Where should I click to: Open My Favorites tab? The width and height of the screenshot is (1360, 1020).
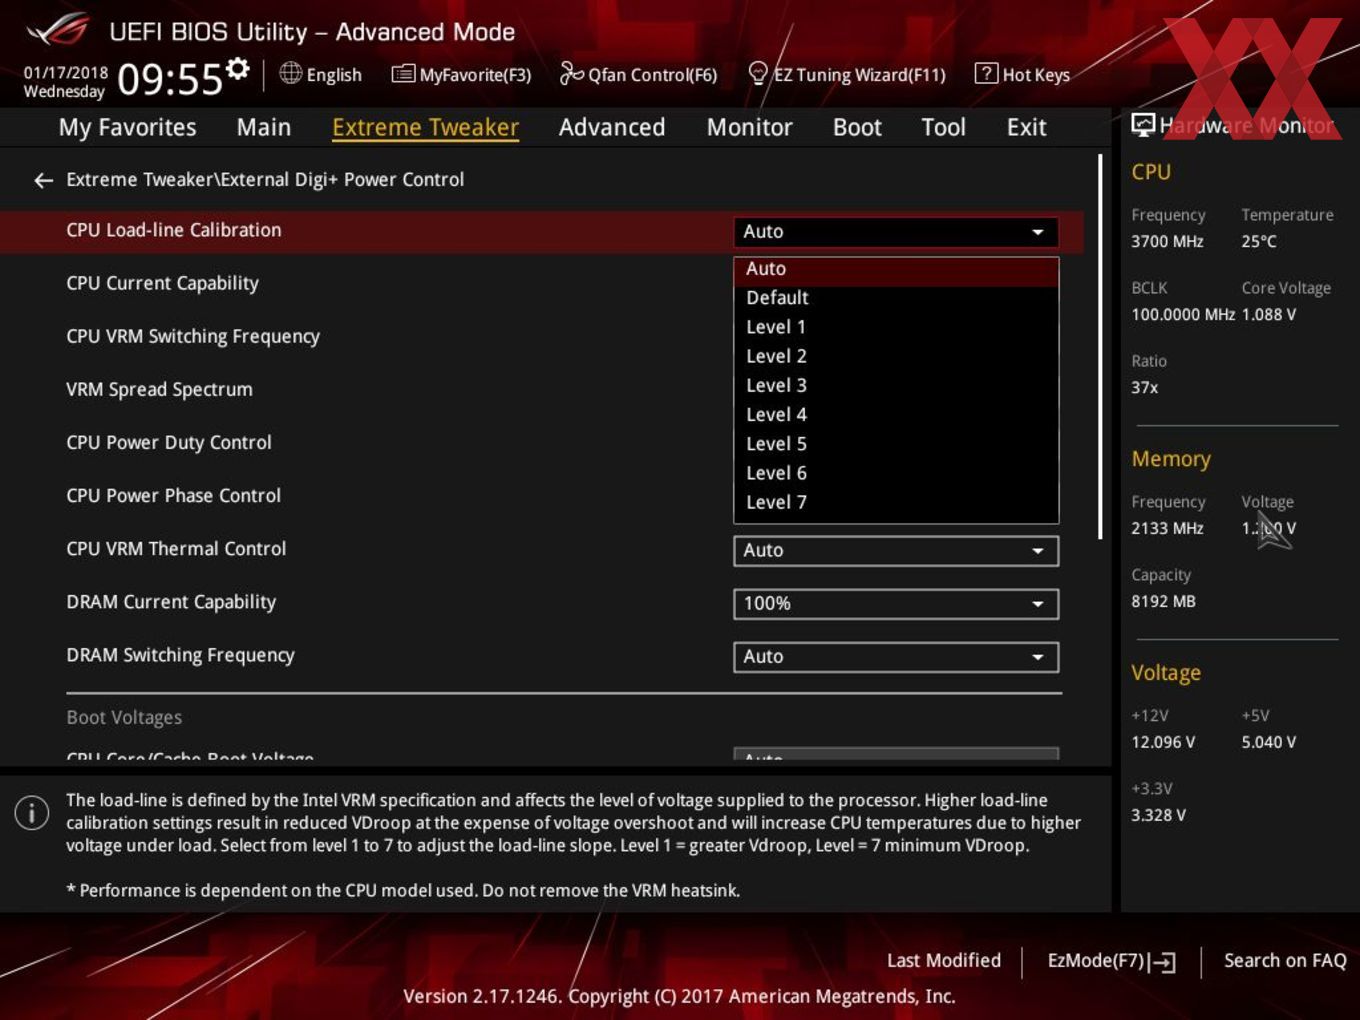[x=127, y=127]
